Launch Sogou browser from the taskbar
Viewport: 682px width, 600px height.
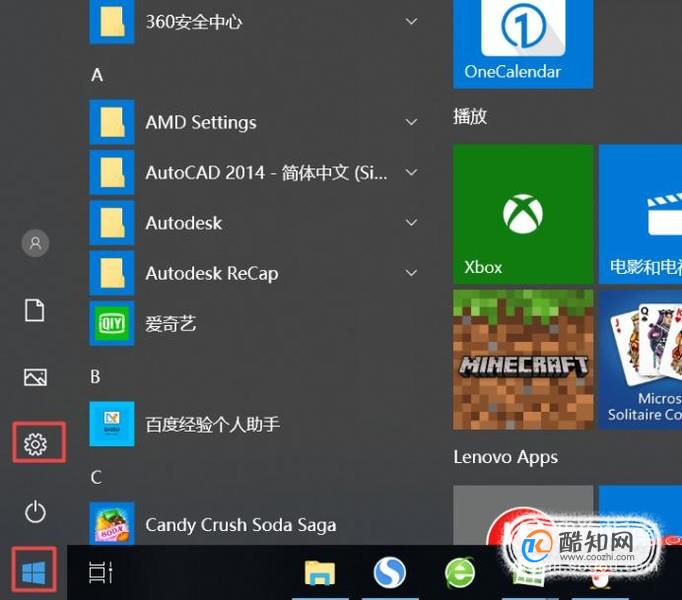coord(390,572)
